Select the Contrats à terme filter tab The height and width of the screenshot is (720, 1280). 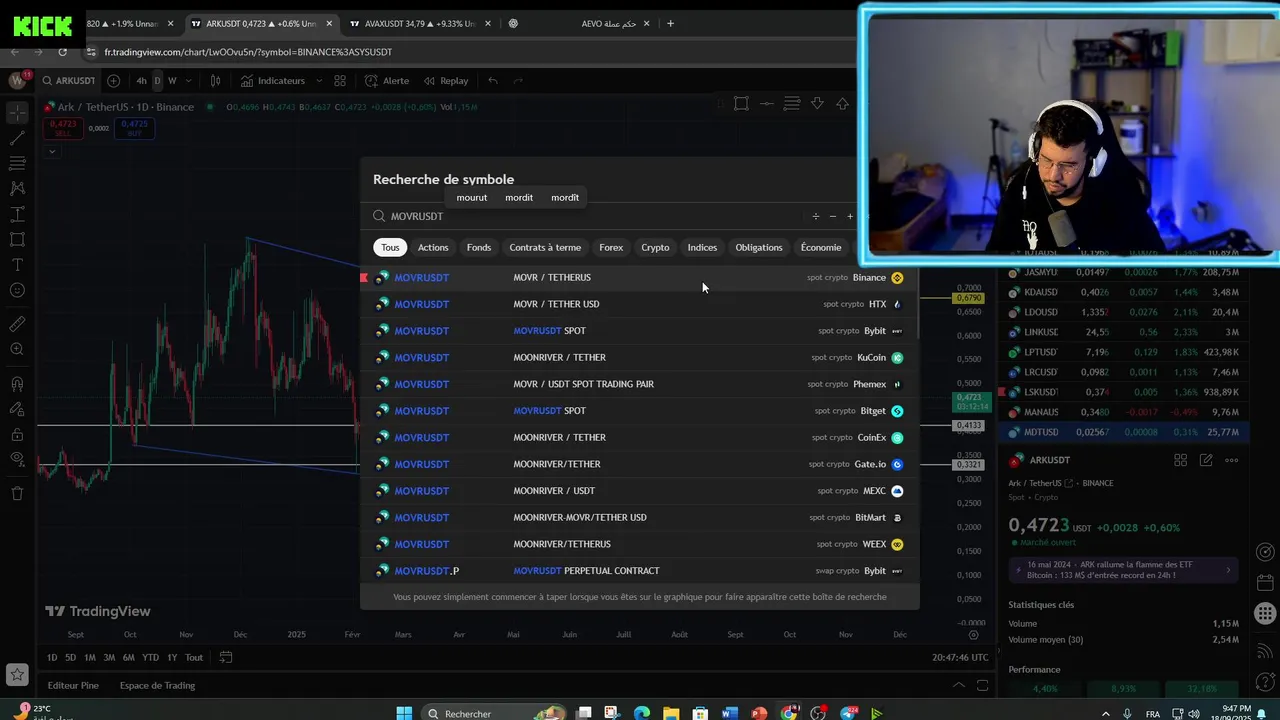point(545,247)
